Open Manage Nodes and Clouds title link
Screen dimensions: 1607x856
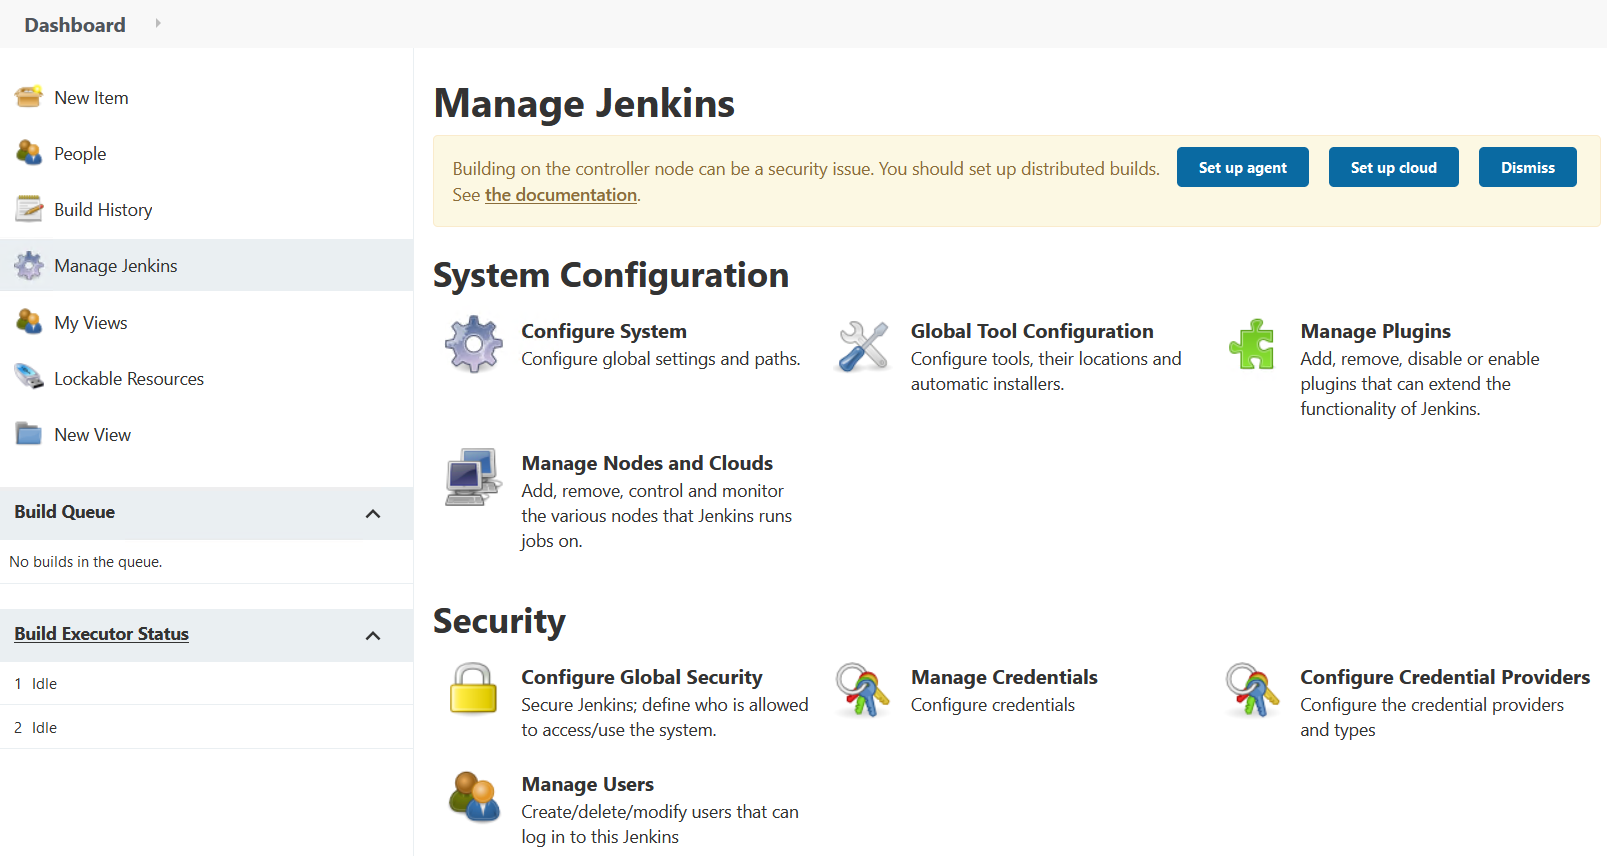647,463
